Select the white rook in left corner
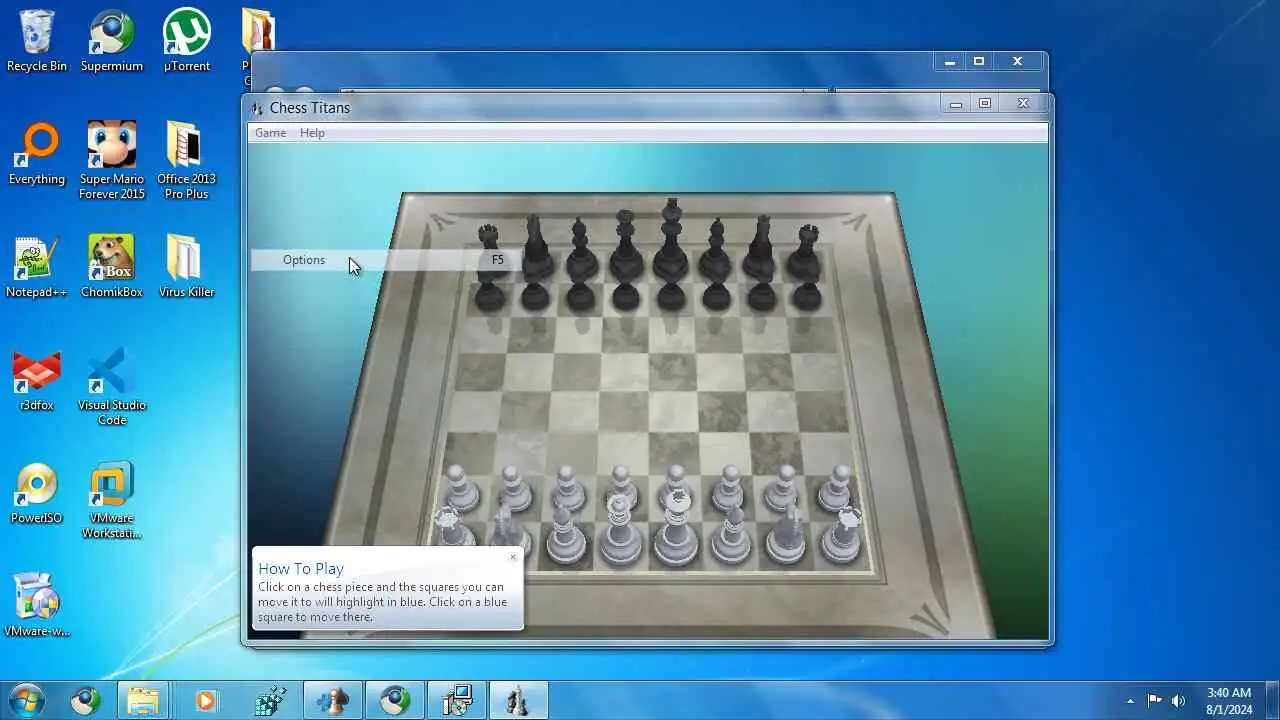1280x720 pixels. coord(452,527)
